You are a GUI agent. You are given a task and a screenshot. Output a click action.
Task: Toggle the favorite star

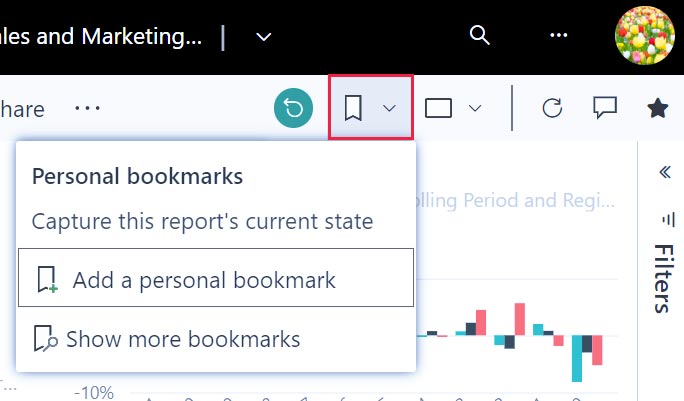click(657, 108)
